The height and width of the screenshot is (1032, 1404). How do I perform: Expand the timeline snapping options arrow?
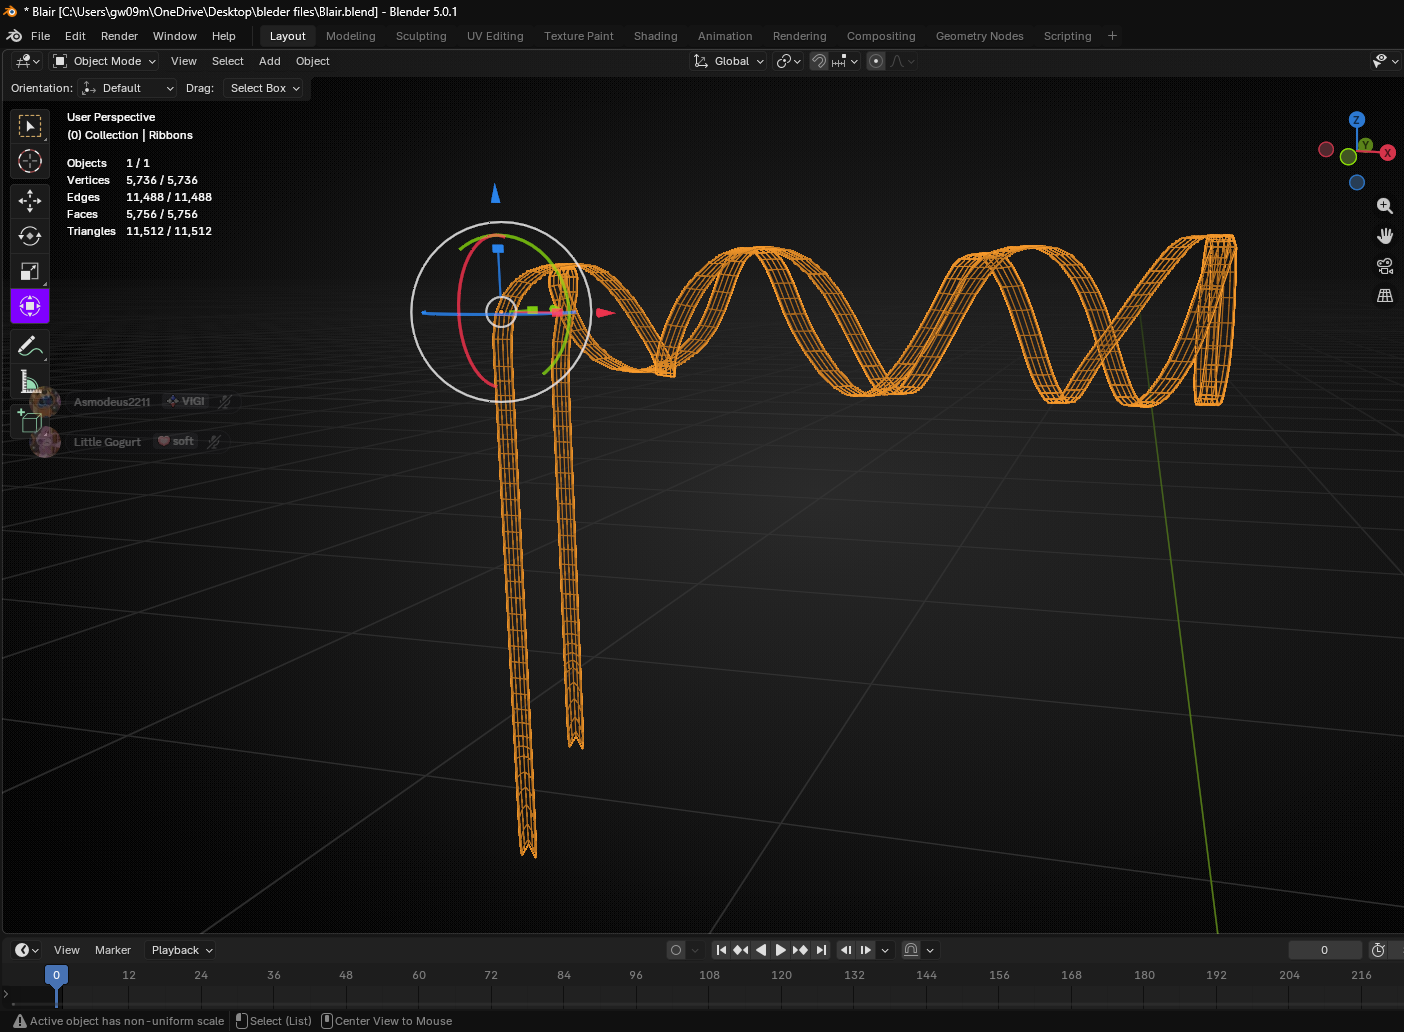coord(930,950)
